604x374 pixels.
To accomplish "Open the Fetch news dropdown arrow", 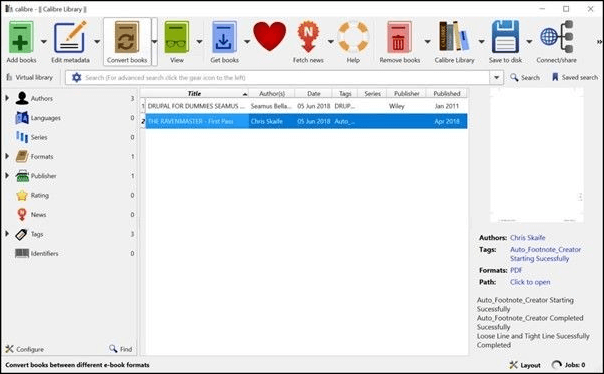I will click(331, 41).
